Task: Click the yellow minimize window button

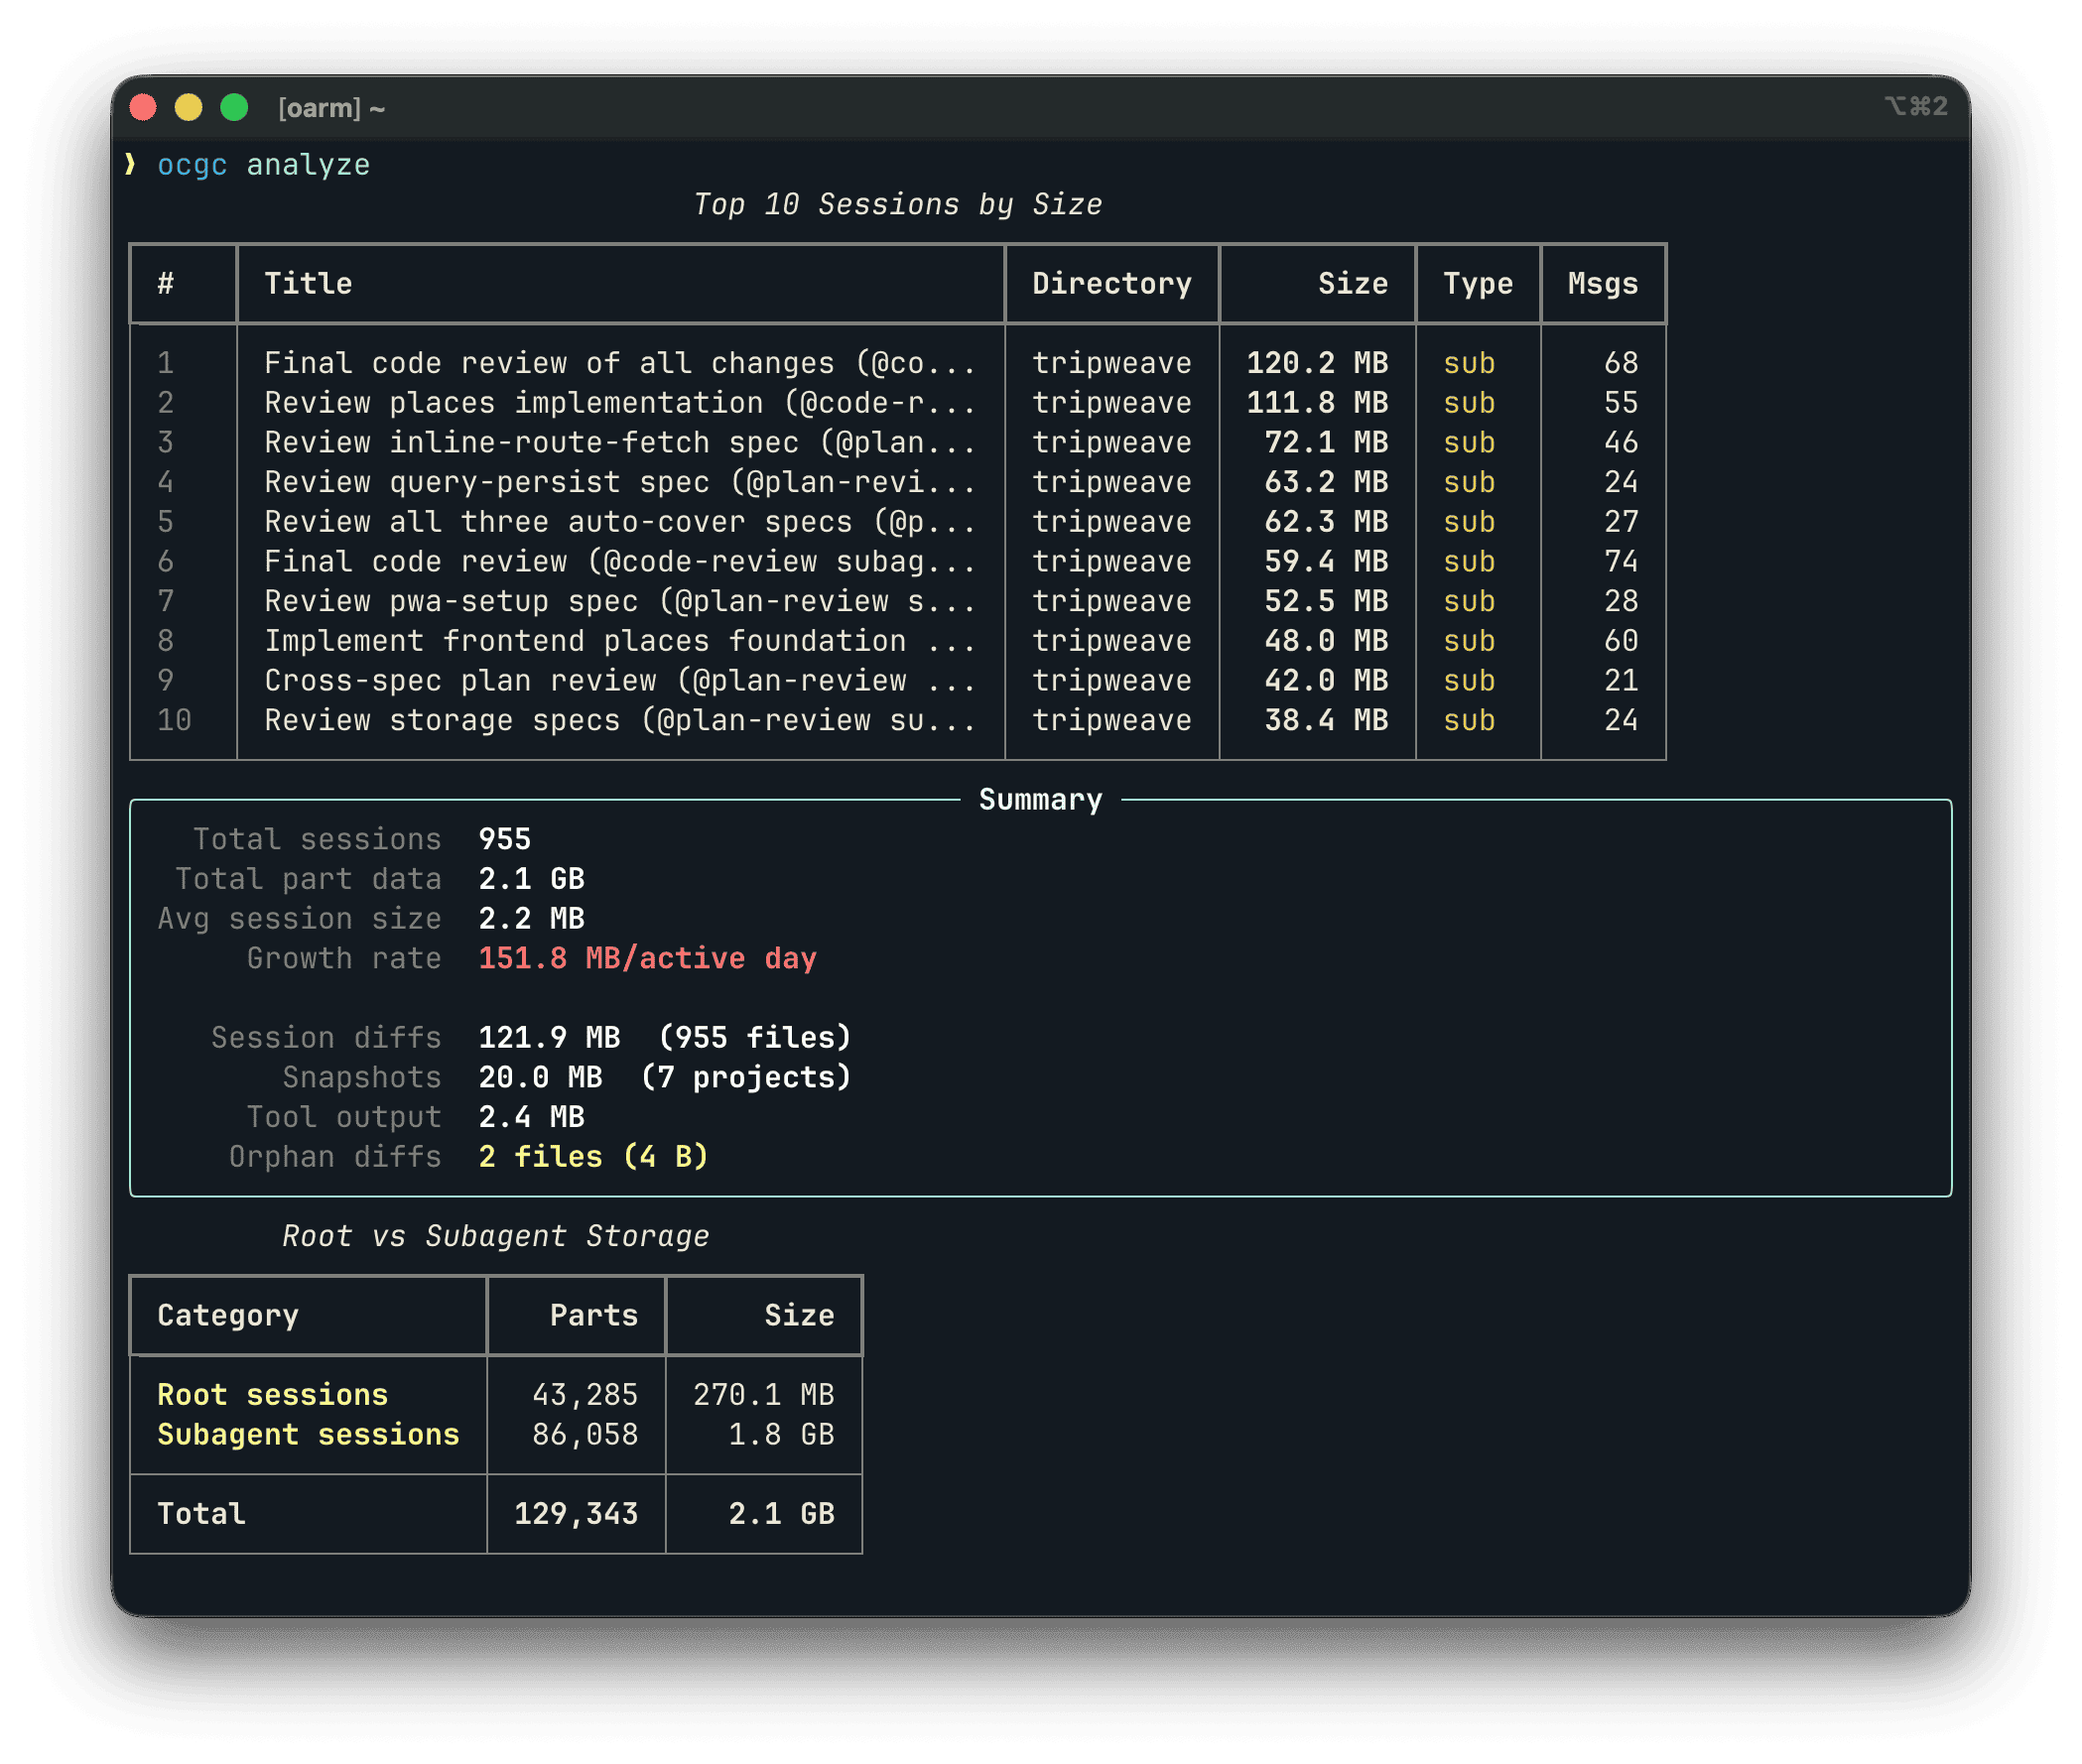Action: 189,107
